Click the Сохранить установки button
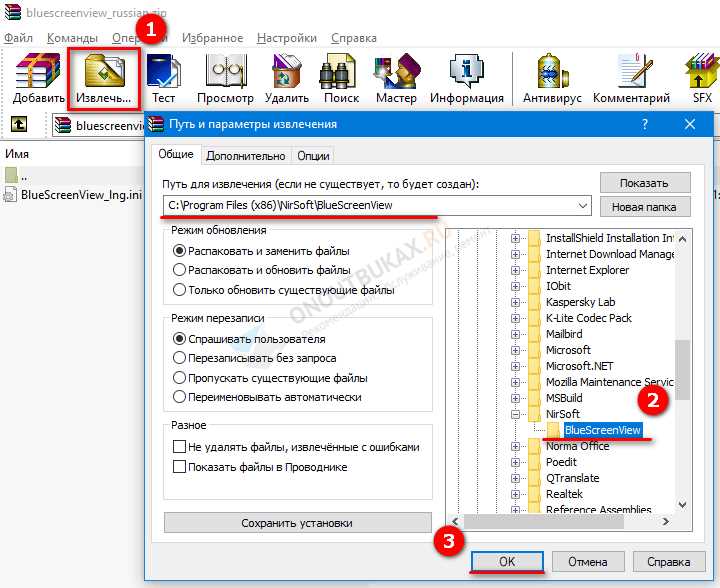Image resolution: width=720 pixels, height=588 pixels. tap(296, 523)
